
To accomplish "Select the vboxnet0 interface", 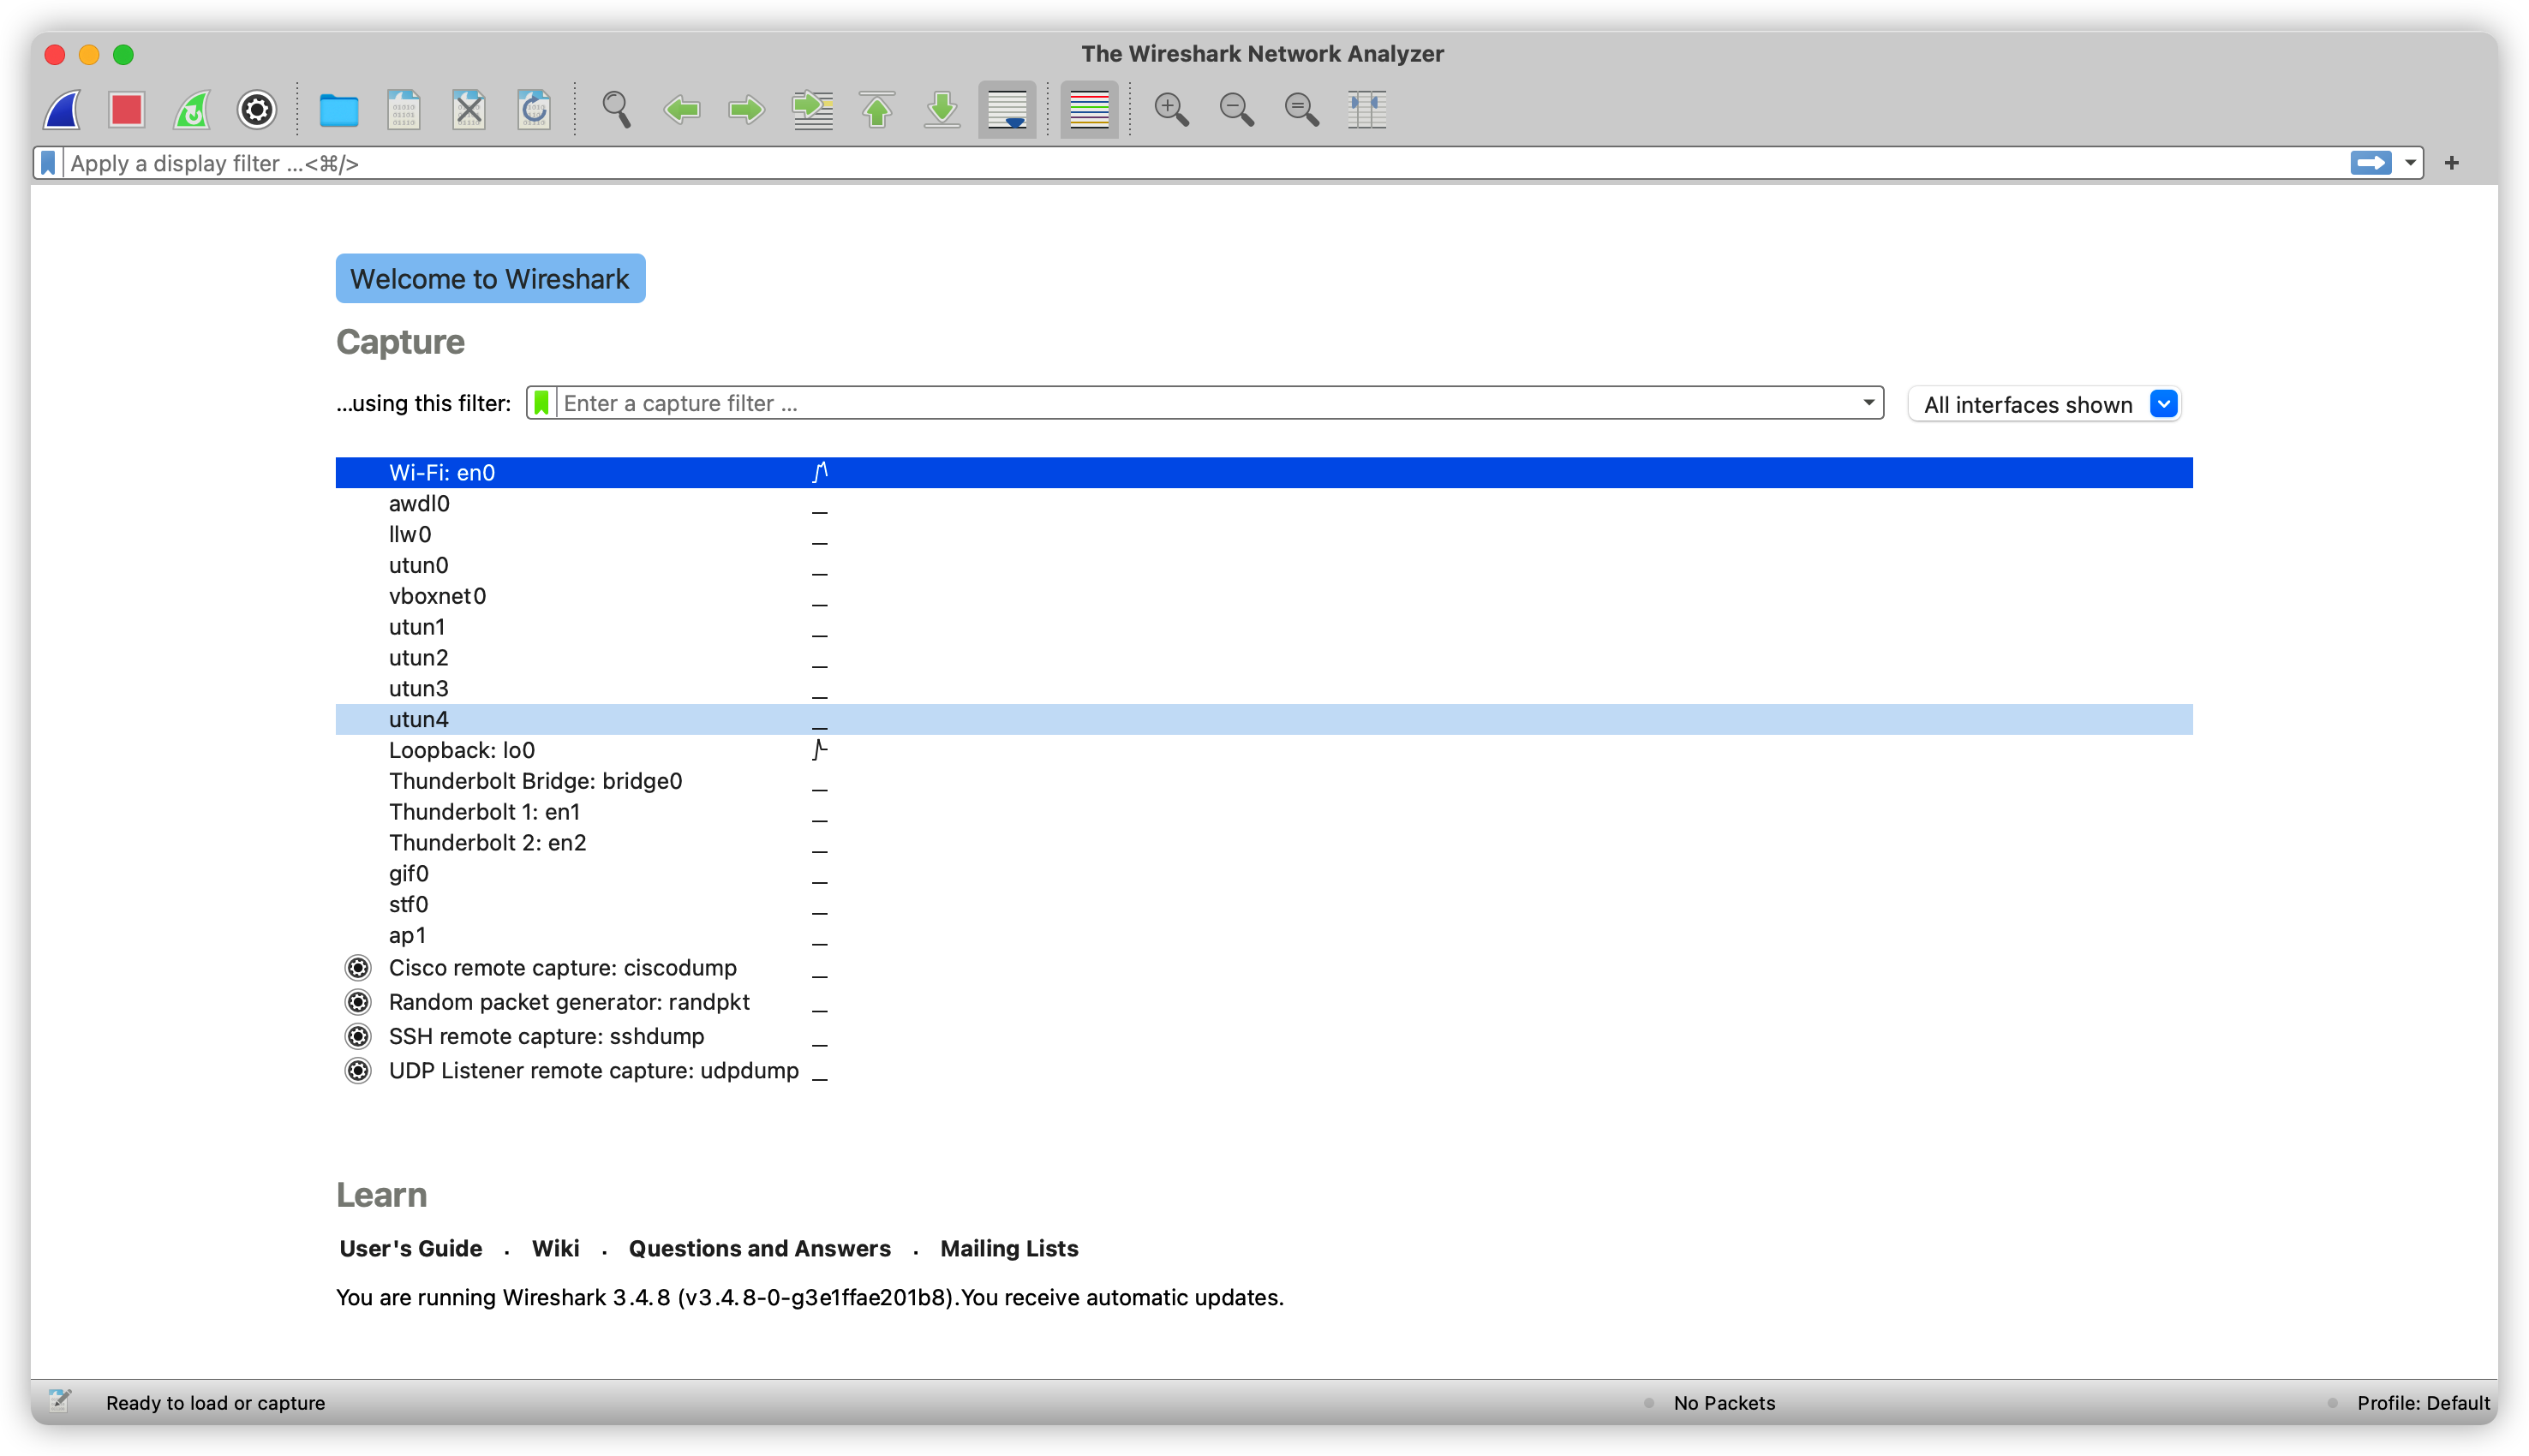I will [1264, 596].
